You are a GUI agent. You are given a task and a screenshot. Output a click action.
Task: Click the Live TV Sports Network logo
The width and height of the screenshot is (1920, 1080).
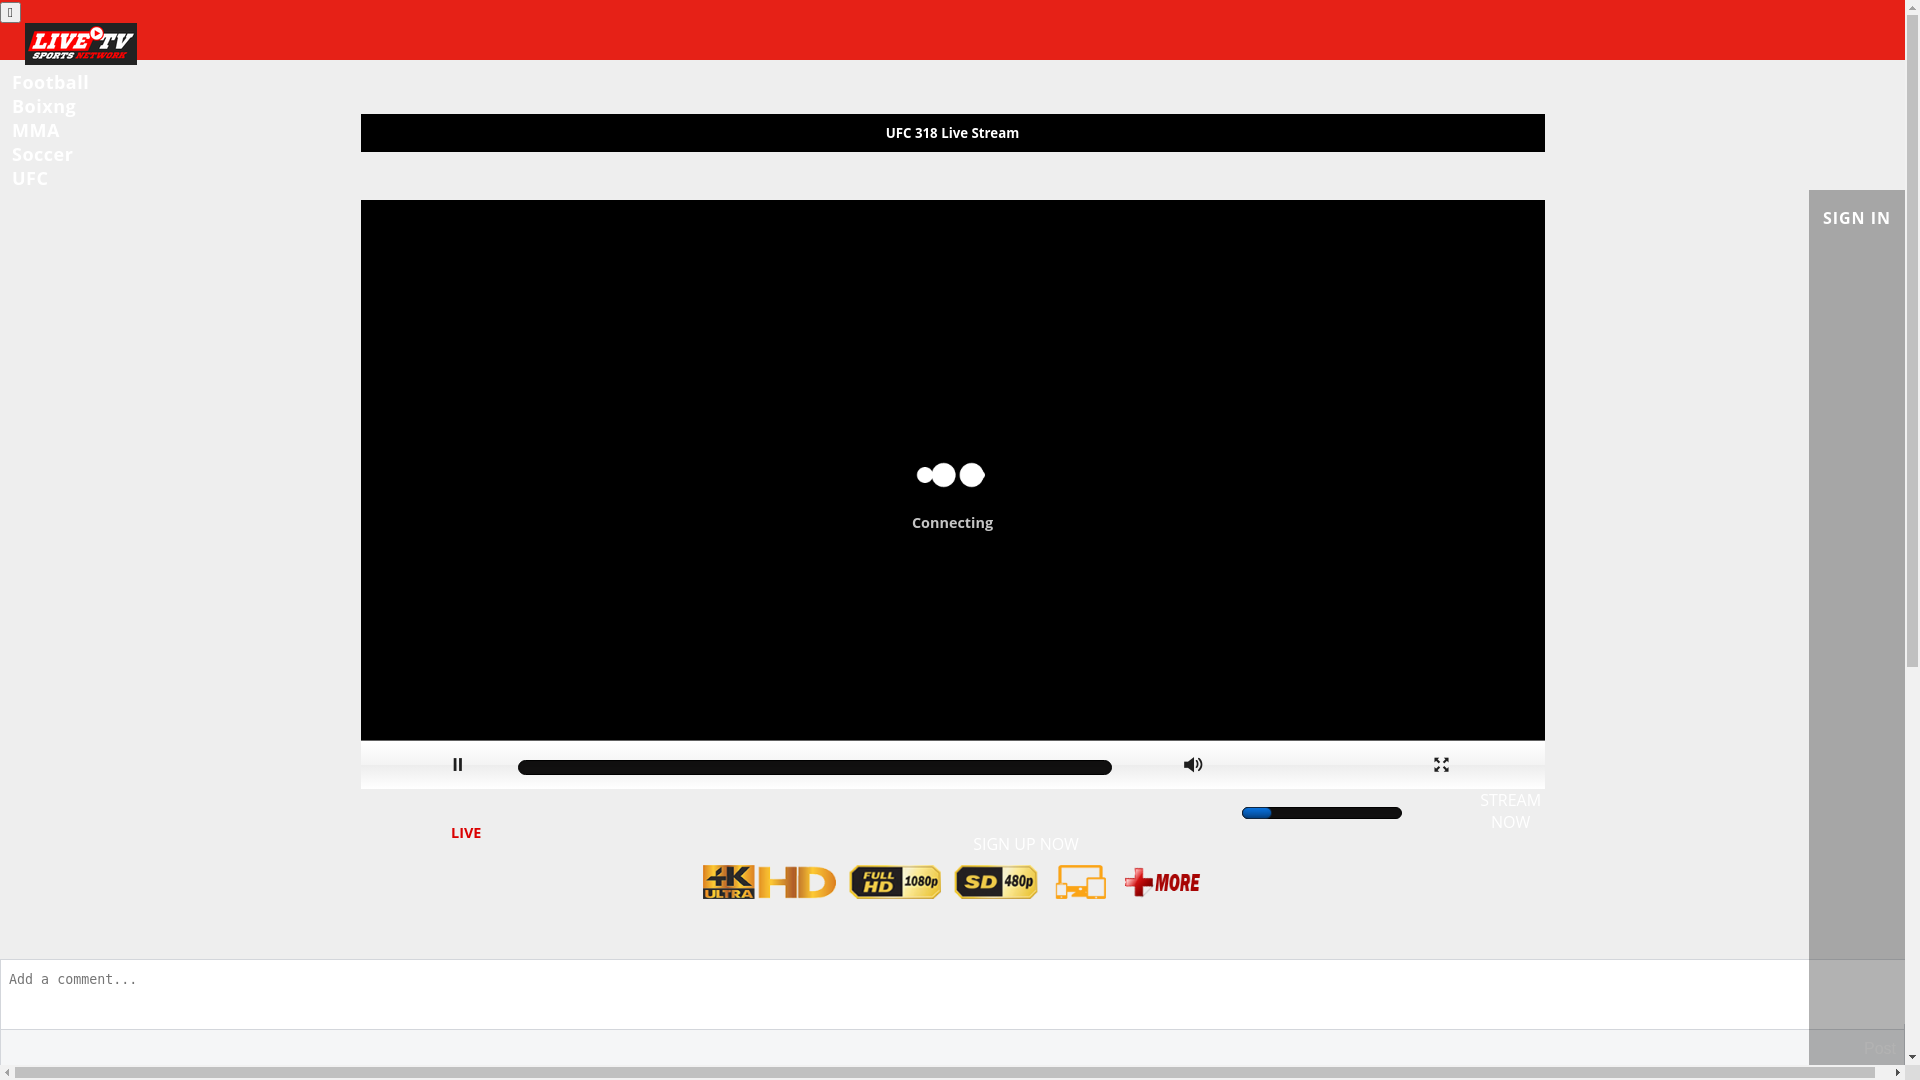[81, 44]
